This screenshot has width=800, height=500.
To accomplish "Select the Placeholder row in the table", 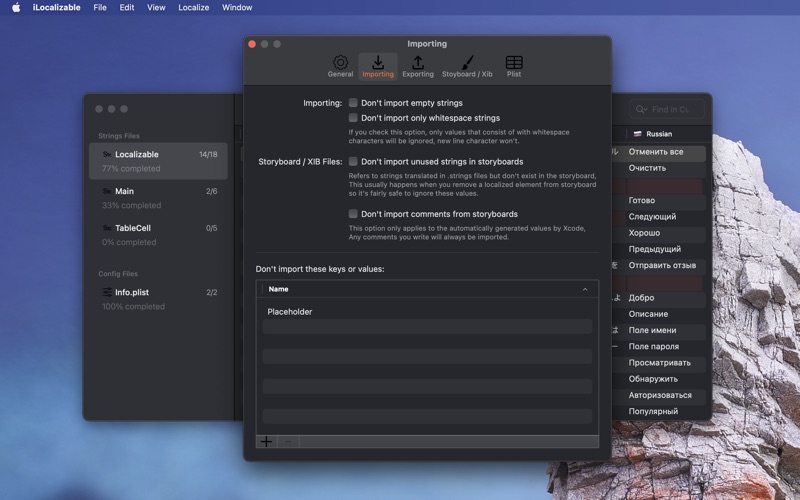I will 427,311.
